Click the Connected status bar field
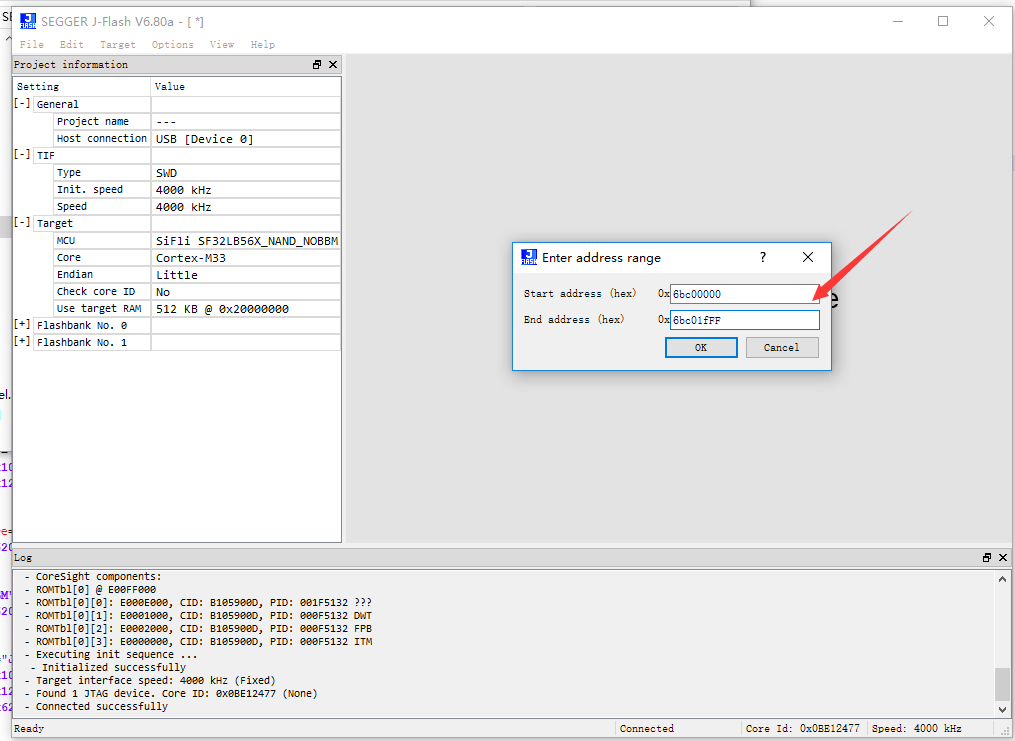Image resolution: width=1015 pixels, height=741 pixels. point(647,729)
